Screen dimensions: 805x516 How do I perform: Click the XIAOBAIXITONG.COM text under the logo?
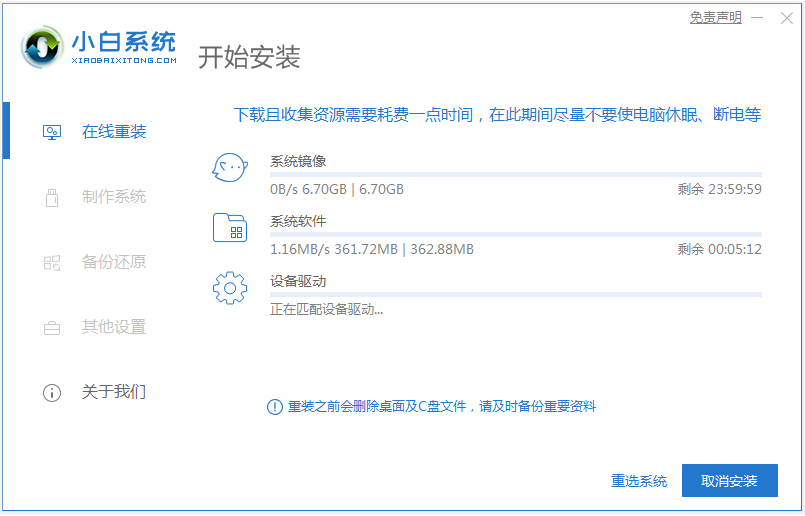pos(124,61)
